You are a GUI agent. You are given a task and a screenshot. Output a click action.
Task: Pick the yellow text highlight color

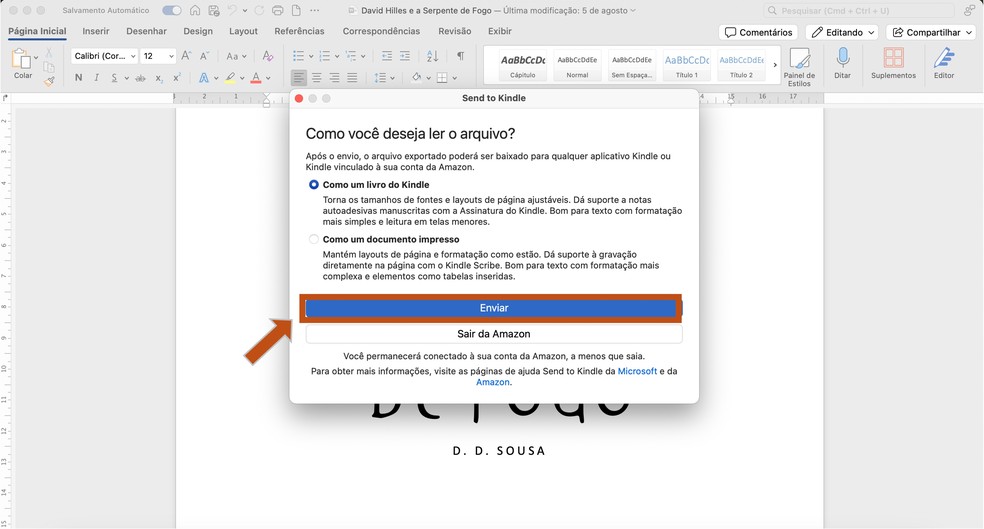pos(230,78)
